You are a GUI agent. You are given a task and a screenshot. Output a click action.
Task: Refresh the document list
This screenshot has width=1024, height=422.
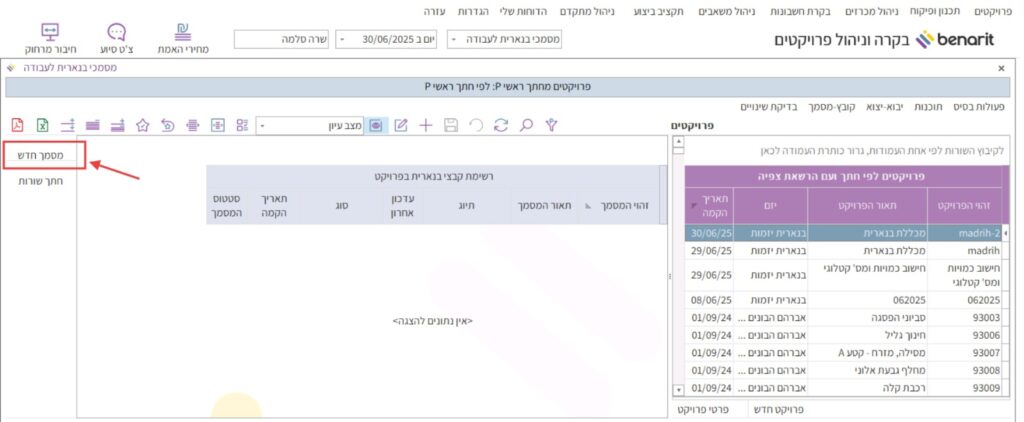pyautogui.click(x=500, y=126)
